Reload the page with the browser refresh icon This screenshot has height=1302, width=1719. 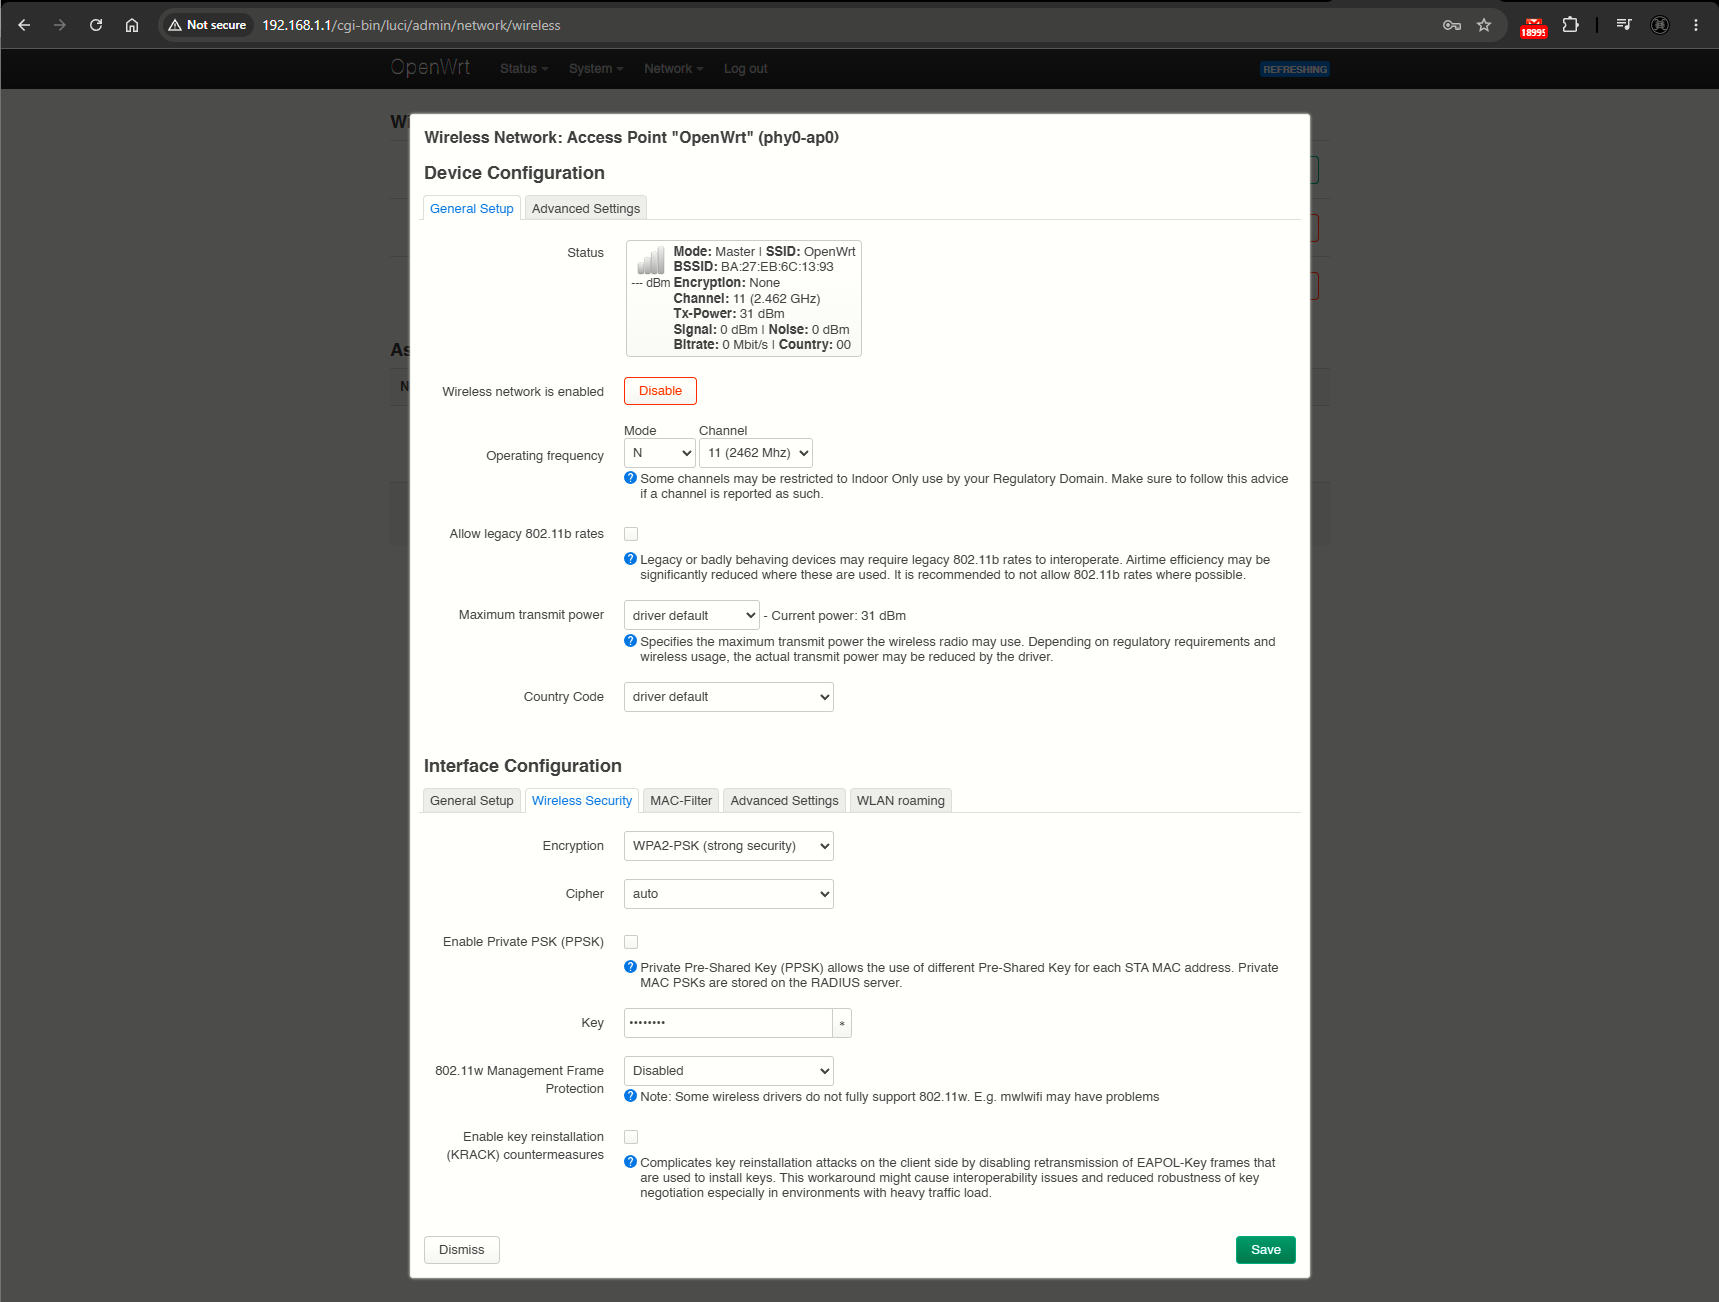click(96, 25)
